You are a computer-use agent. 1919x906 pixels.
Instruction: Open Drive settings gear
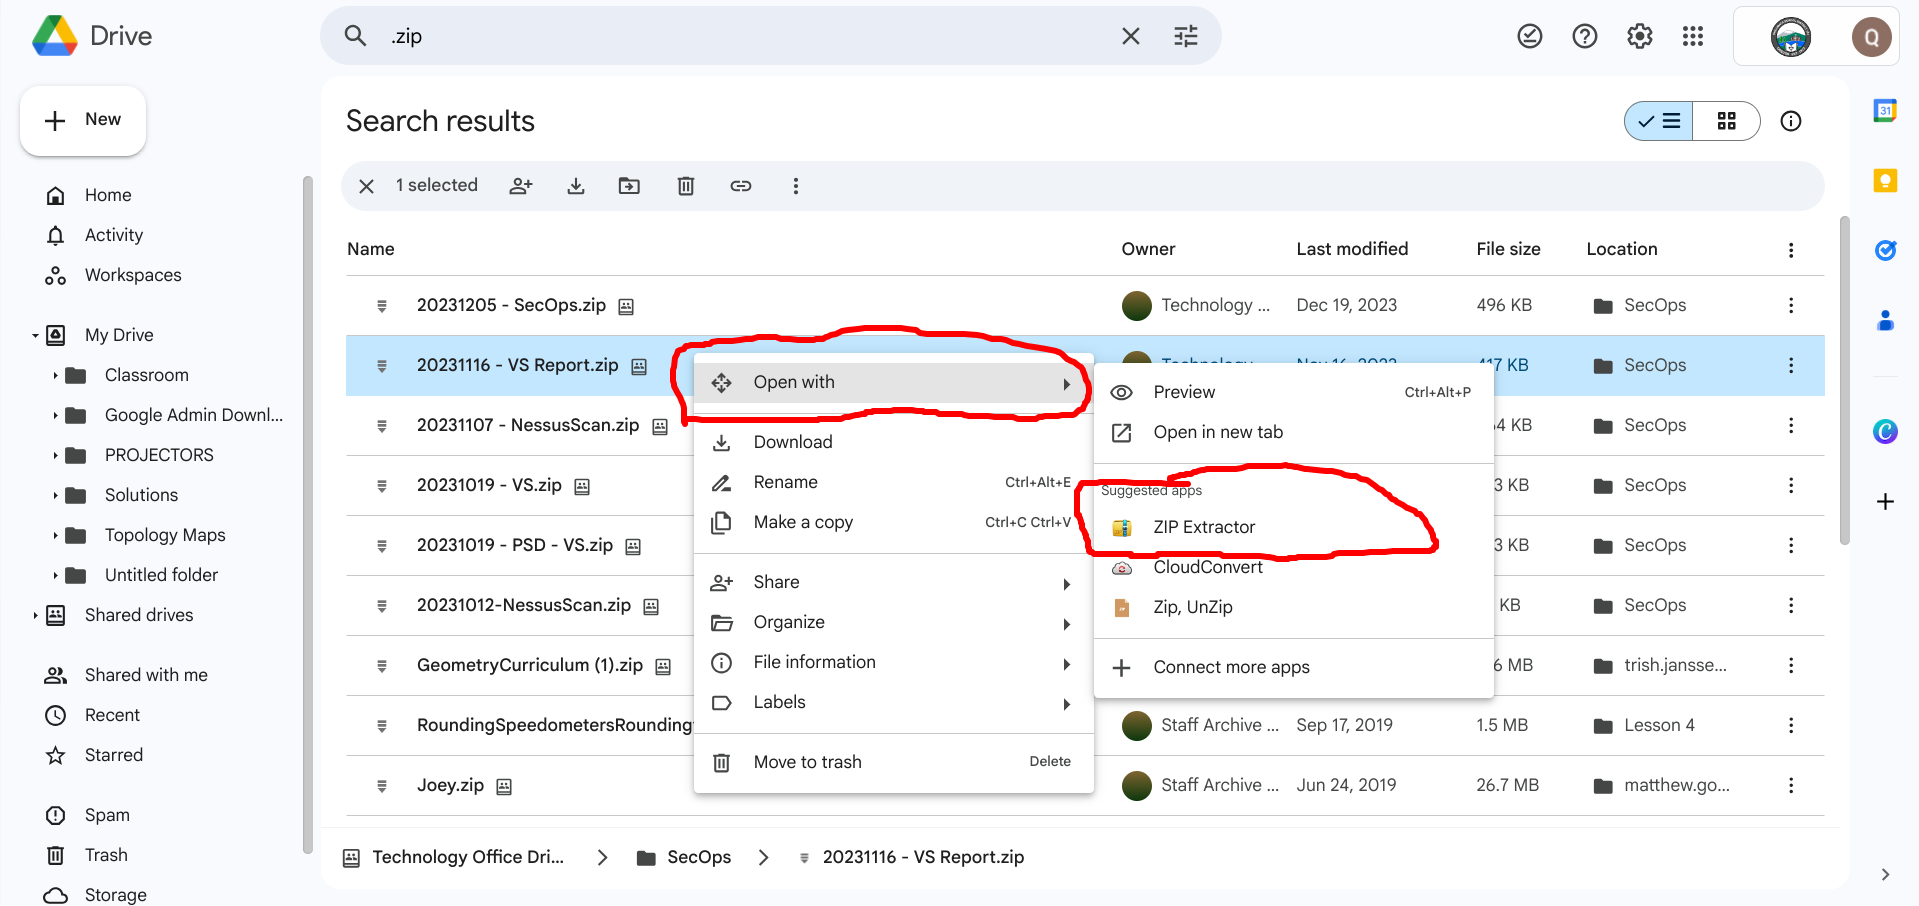tap(1639, 37)
